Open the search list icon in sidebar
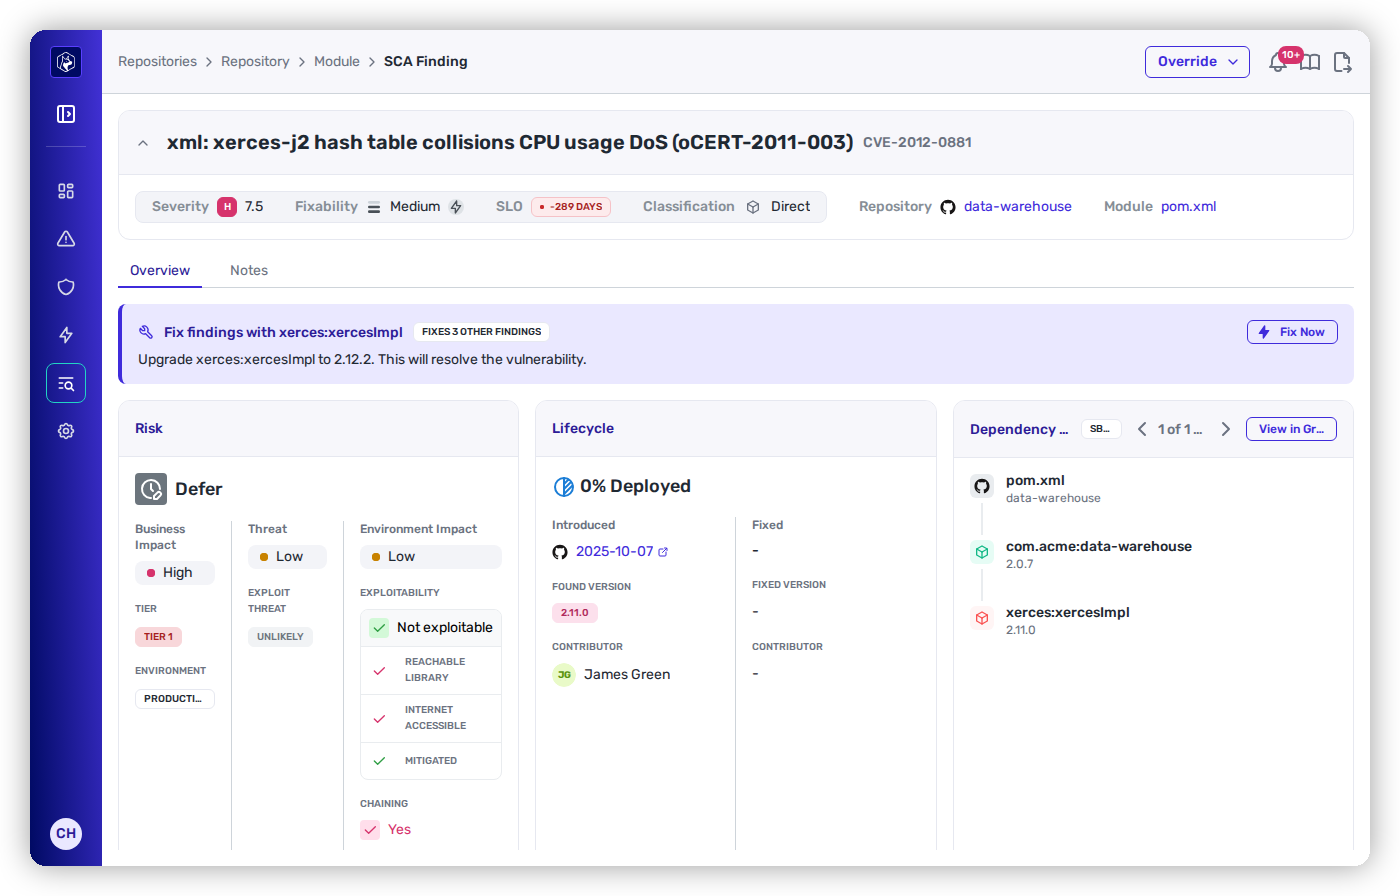1400x896 pixels. 66,383
